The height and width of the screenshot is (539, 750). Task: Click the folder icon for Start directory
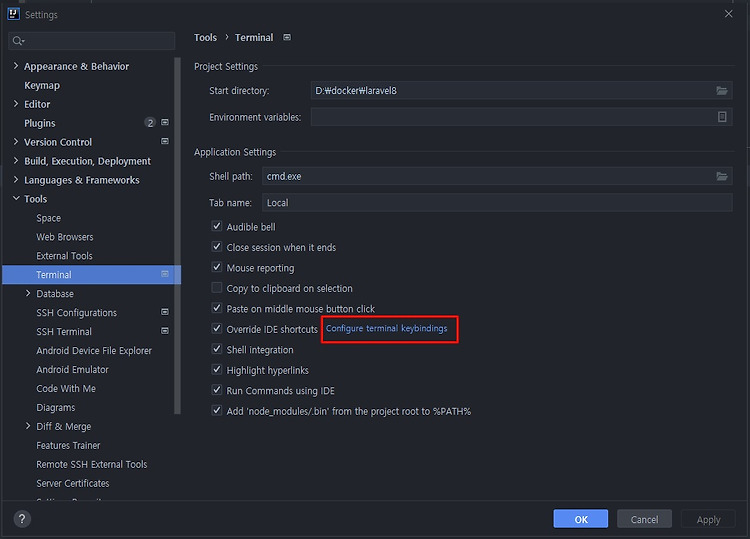(722, 90)
